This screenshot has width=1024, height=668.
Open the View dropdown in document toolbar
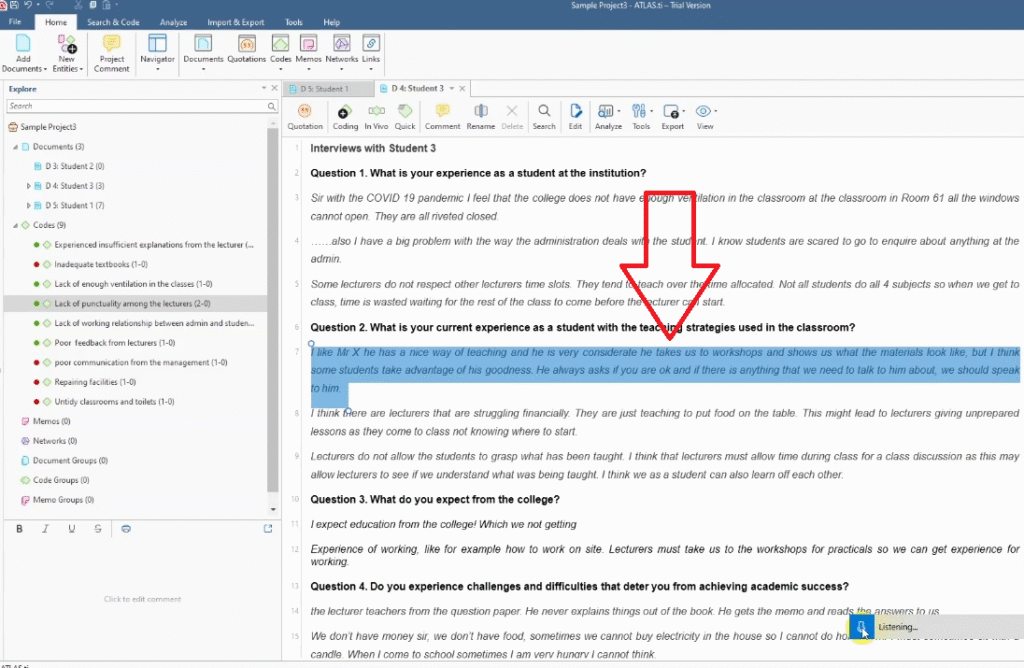tap(705, 117)
